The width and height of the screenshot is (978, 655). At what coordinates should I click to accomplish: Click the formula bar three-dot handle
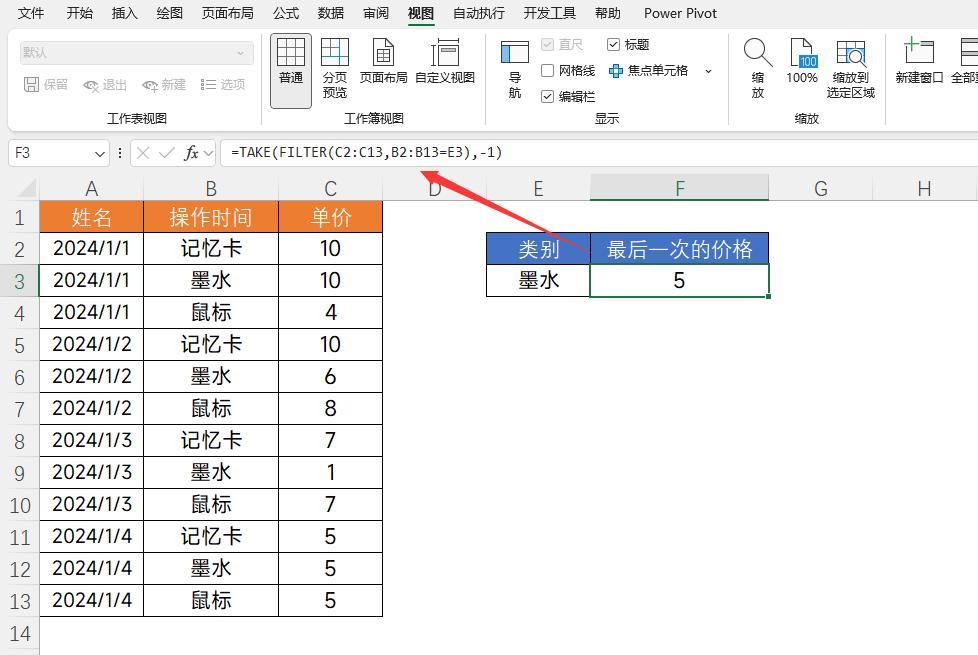[x=120, y=153]
